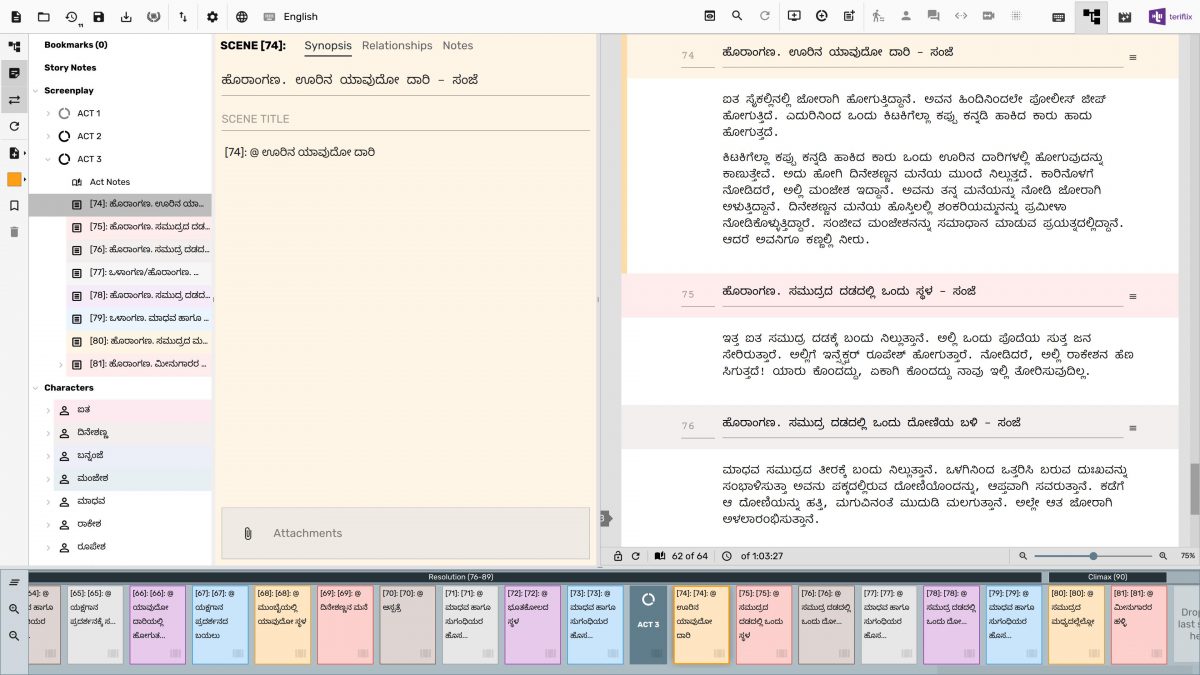Viewport: 1200px width, 675px height.
Task: Open search via the magnifier icon
Action: pos(737,17)
